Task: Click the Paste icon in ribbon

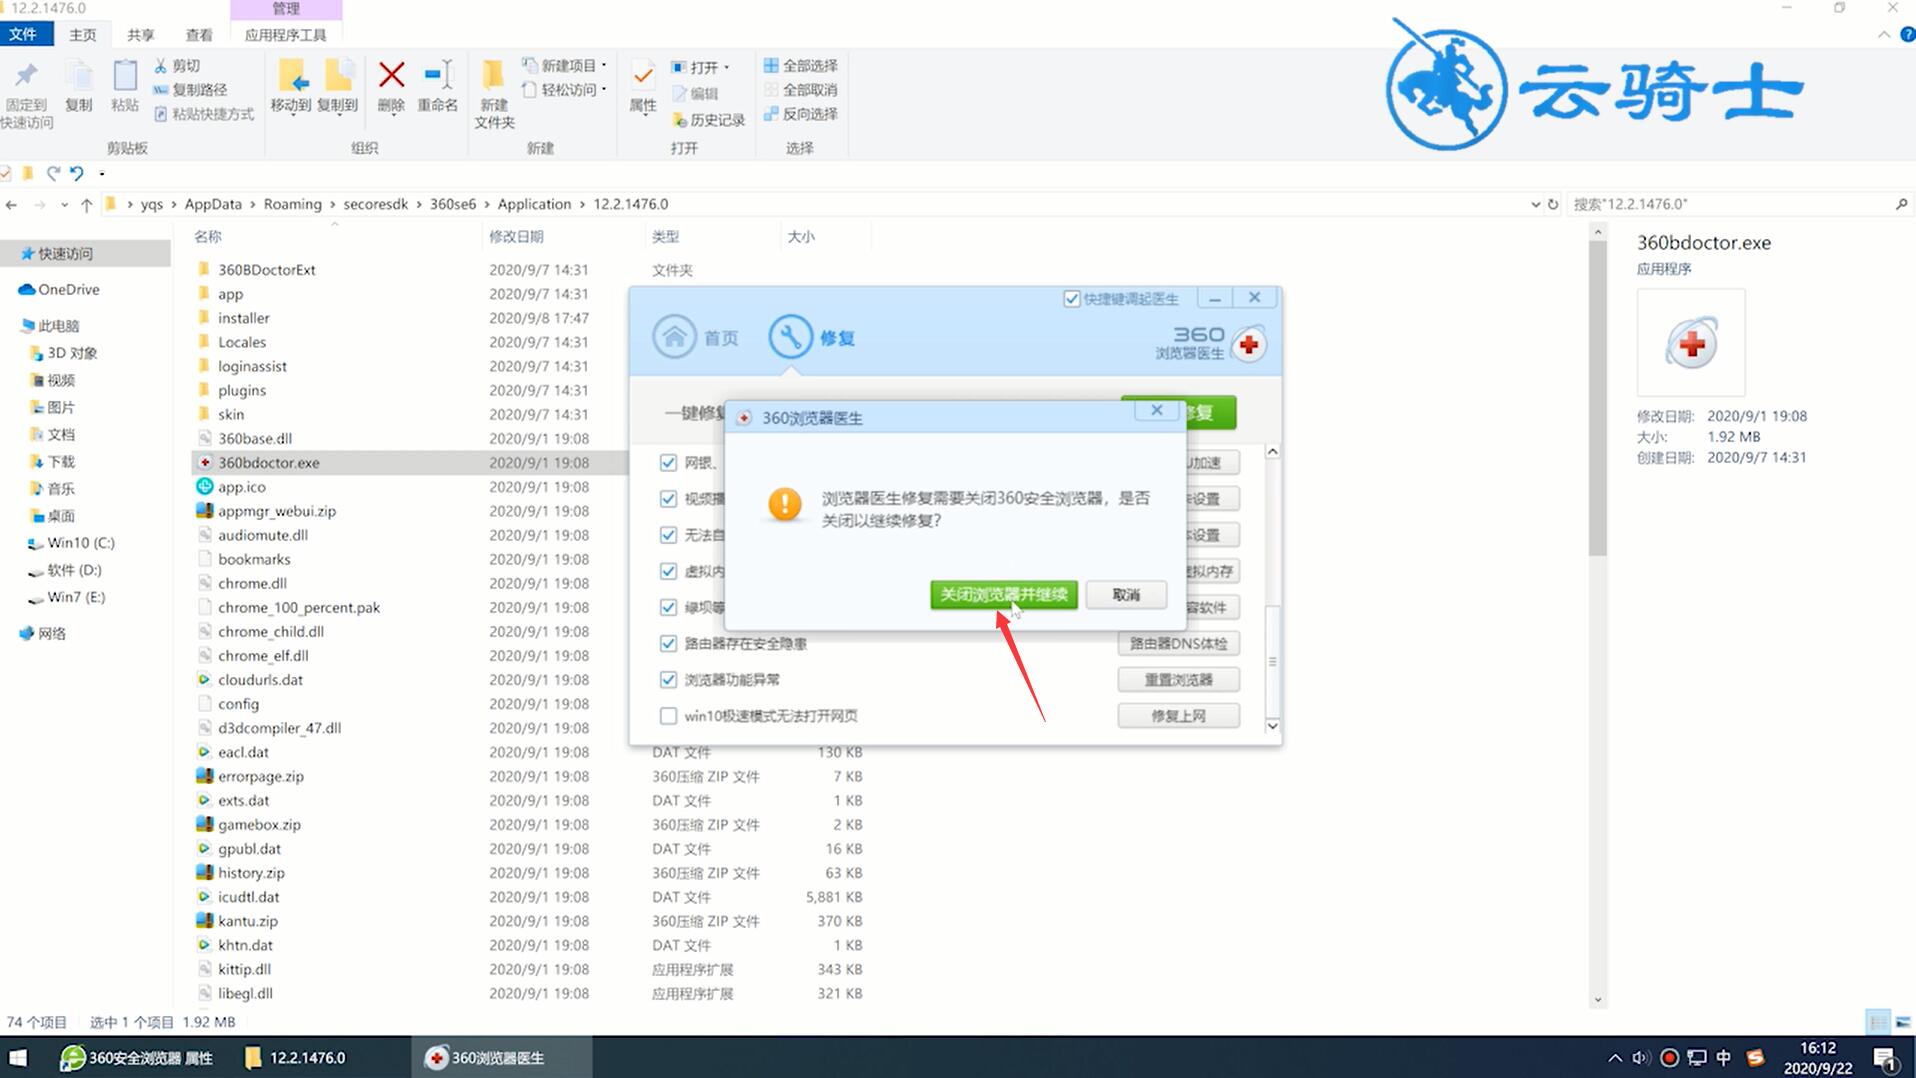Action: coord(125,76)
